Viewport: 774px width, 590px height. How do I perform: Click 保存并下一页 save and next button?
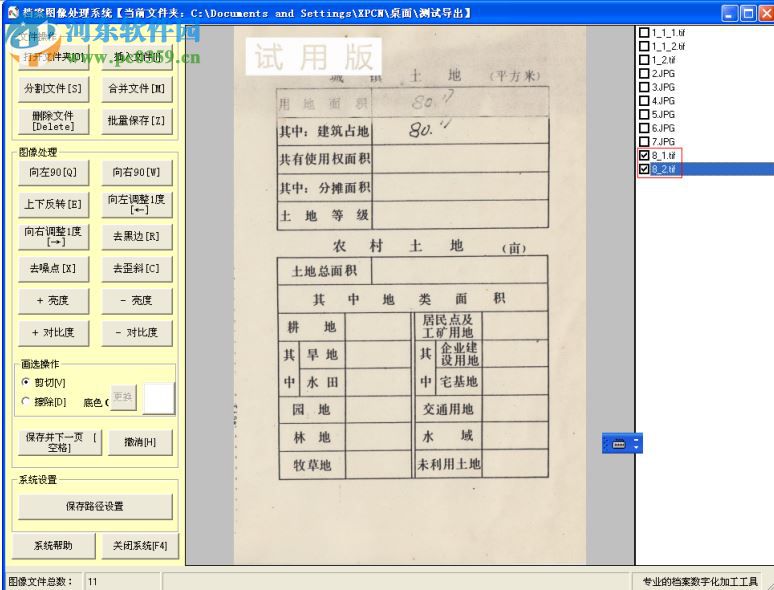[x=60, y=442]
